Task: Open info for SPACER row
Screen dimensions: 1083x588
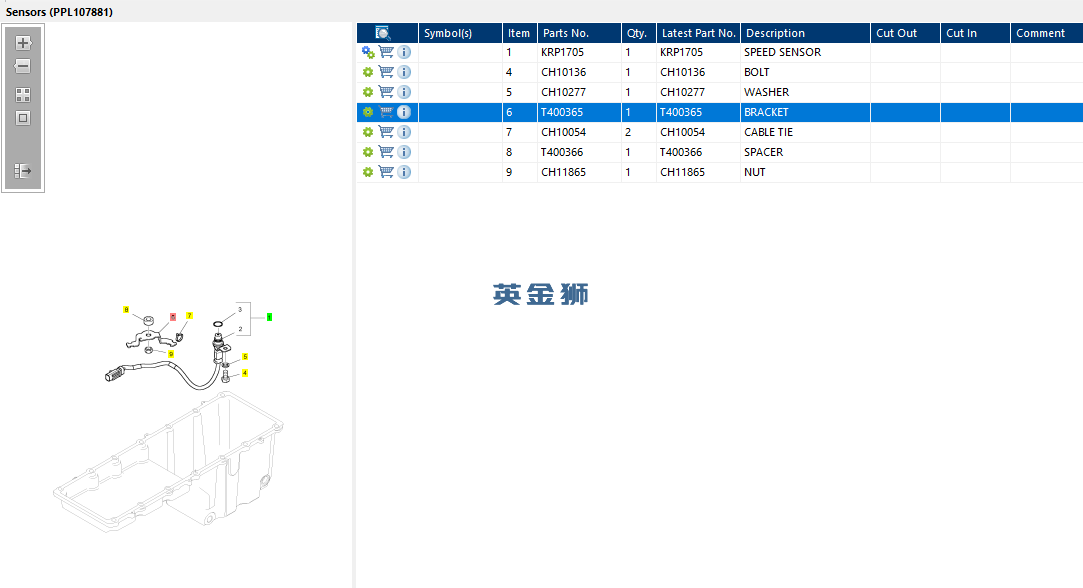Action: tap(404, 152)
